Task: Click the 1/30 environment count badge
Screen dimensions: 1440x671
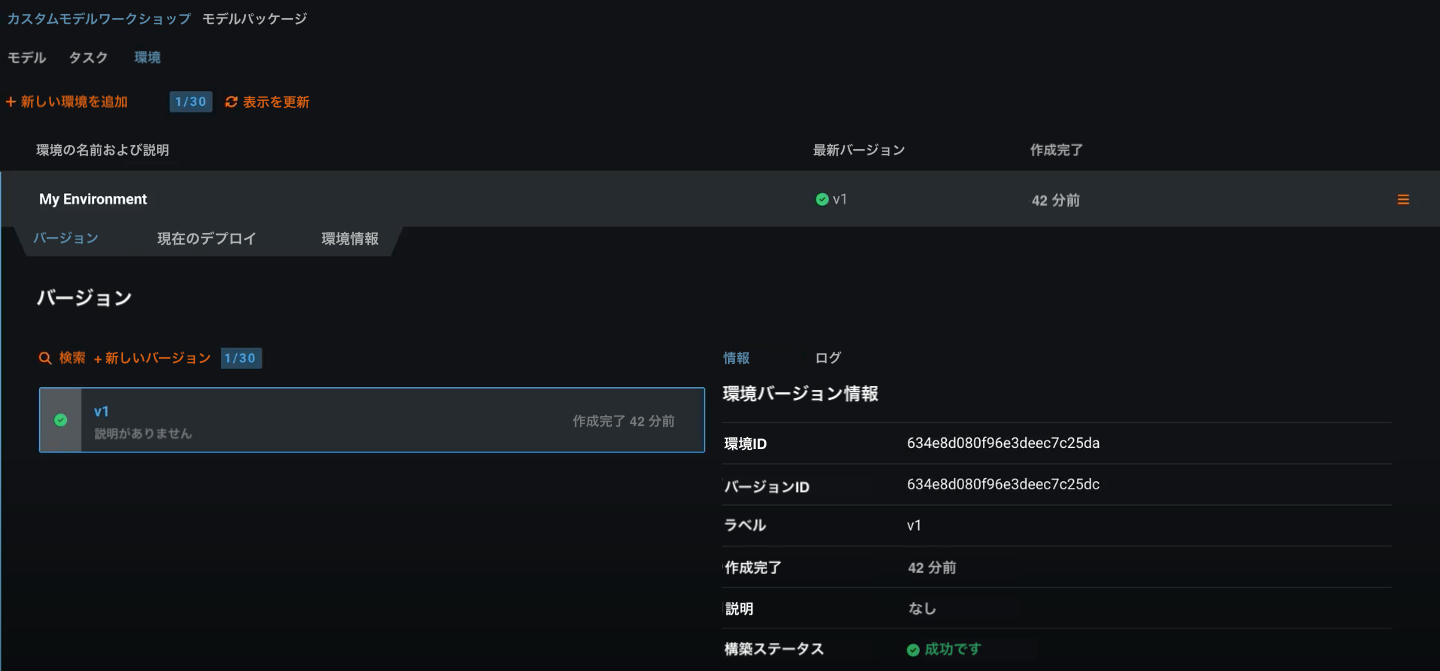Action: (190, 102)
